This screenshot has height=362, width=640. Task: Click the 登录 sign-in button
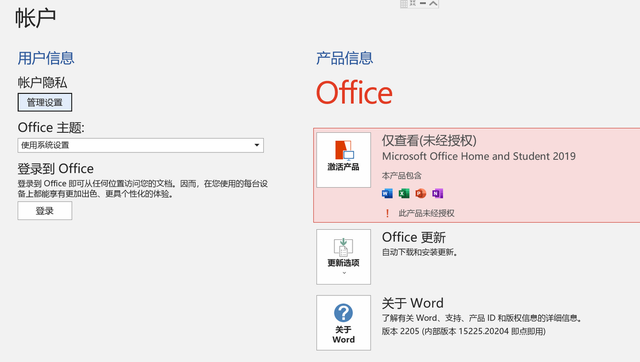pos(45,211)
